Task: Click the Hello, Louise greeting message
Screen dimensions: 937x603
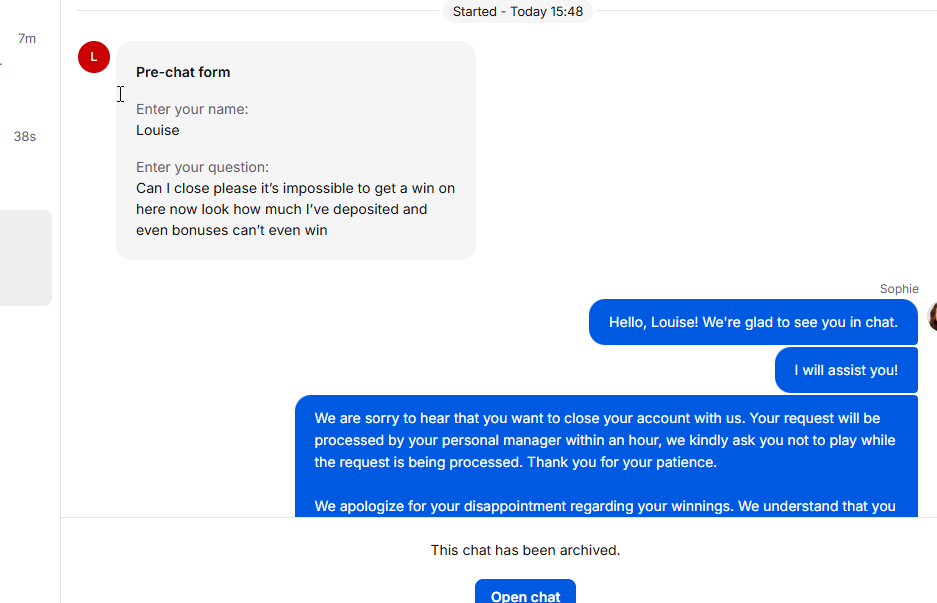Action: pyautogui.click(x=753, y=322)
